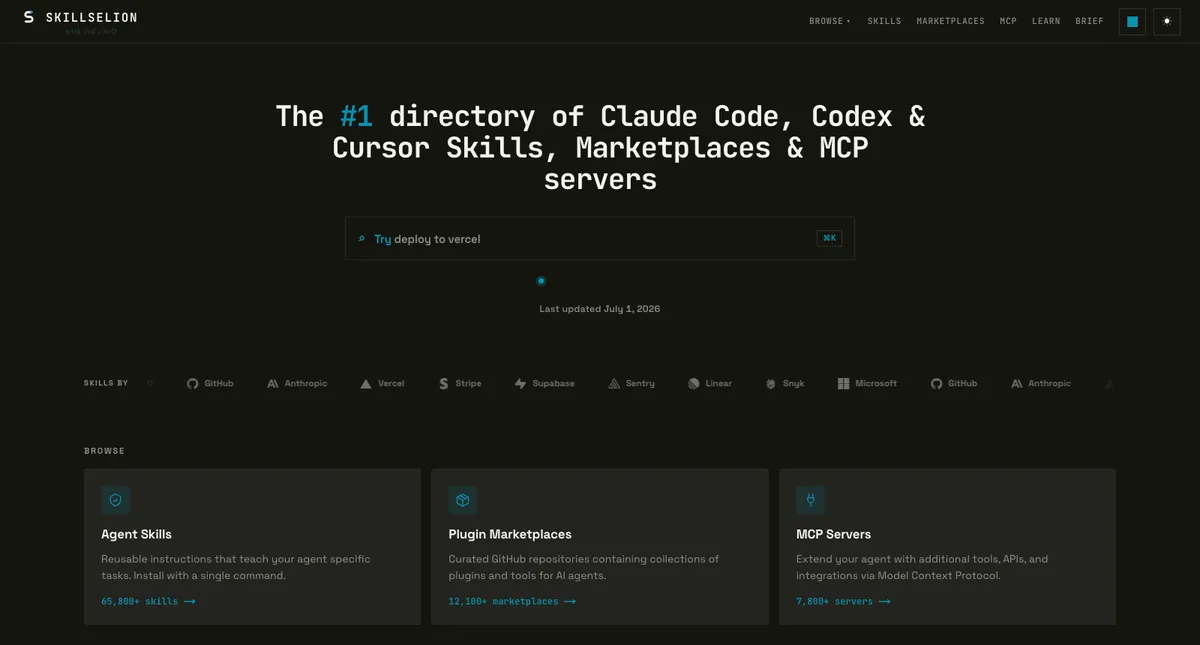Viewport: 1200px width, 645px height.
Task: Open the MCP navigation link
Action: point(1008,21)
